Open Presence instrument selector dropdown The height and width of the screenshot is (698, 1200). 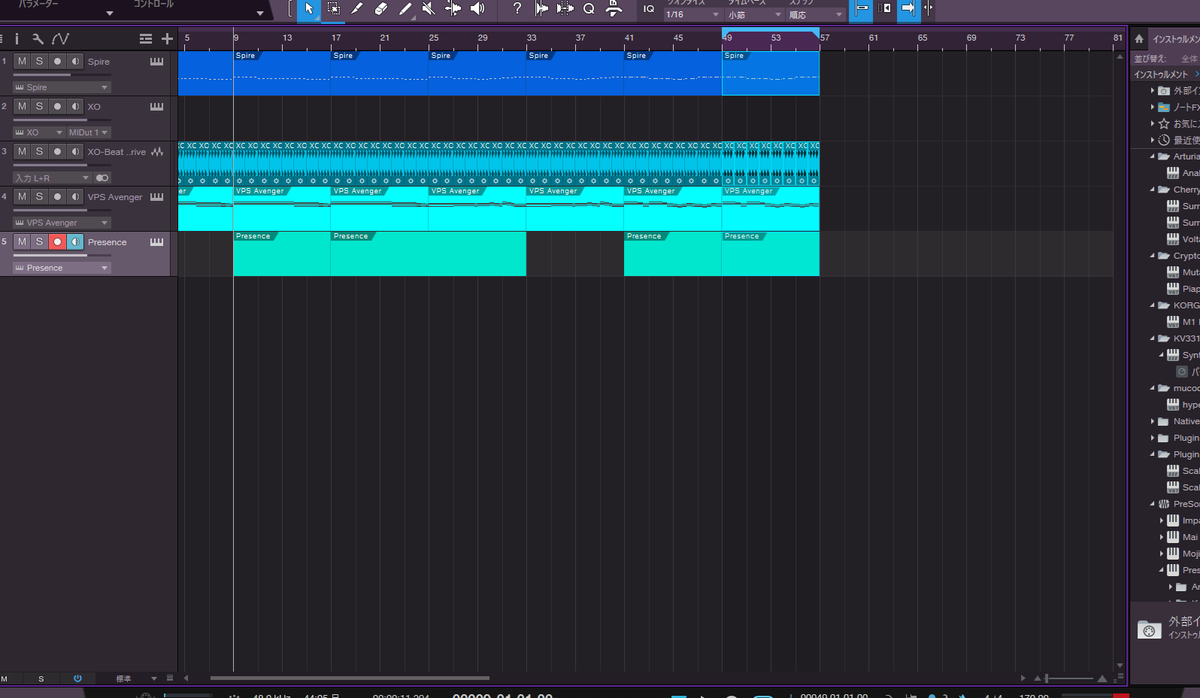(61, 267)
